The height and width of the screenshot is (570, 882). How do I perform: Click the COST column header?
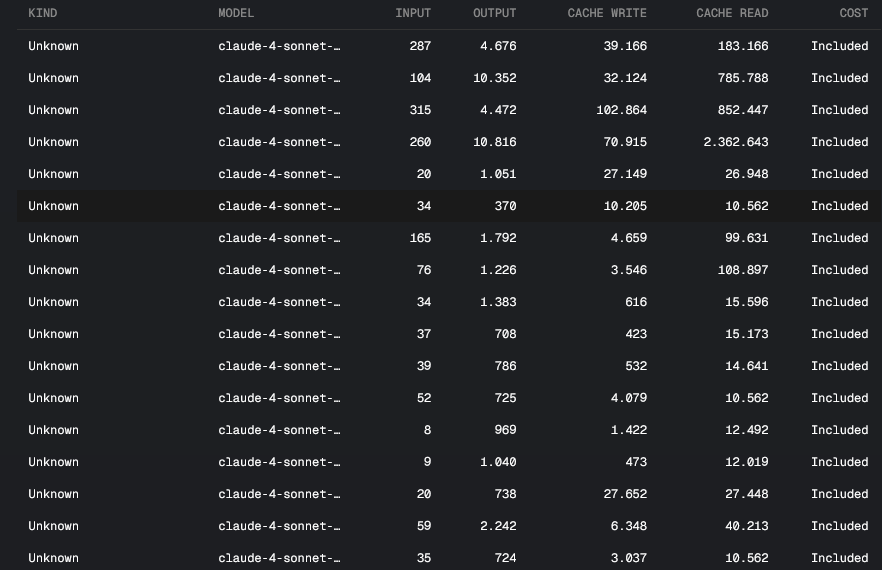click(853, 13)
